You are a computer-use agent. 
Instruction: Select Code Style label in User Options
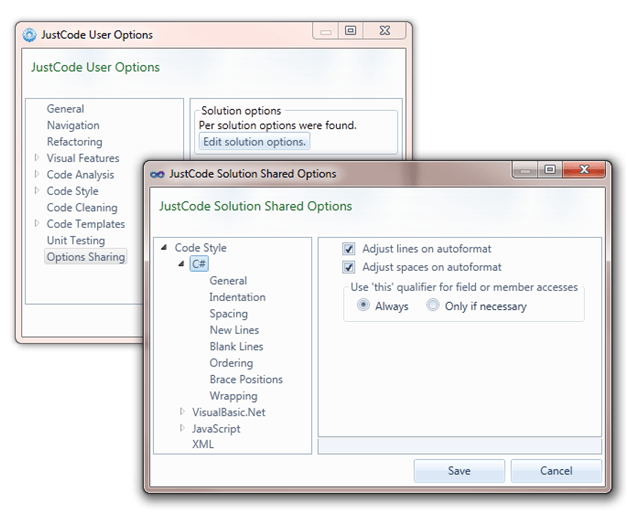[x=72, y=191]
